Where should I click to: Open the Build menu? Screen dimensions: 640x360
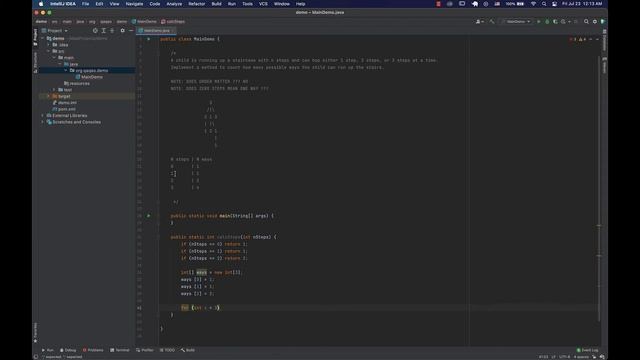216,4
